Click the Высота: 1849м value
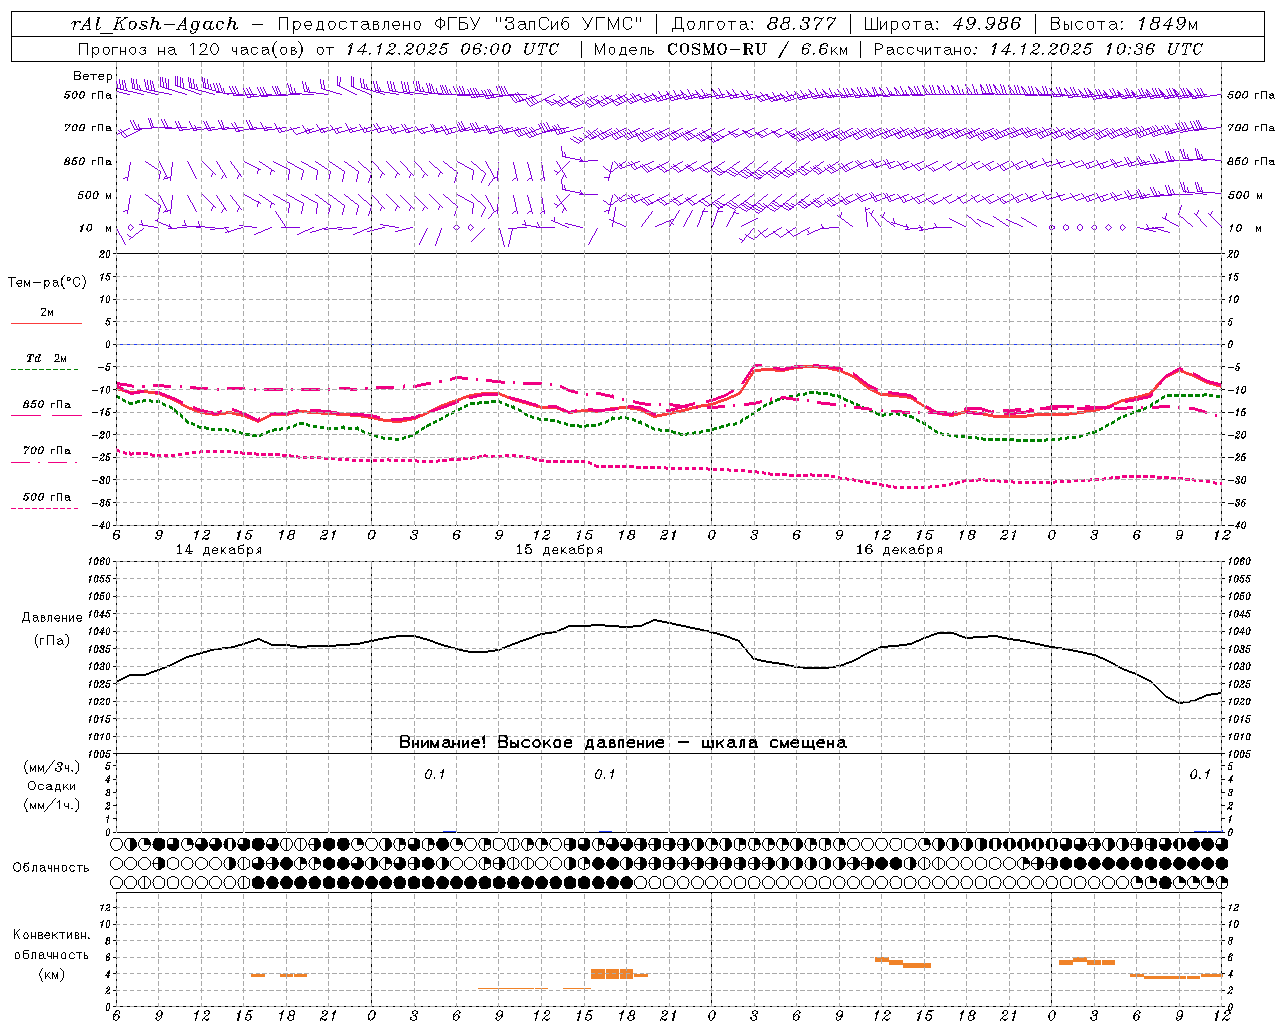Viewport: 1280px width, 1024px height. point(1124,24)
